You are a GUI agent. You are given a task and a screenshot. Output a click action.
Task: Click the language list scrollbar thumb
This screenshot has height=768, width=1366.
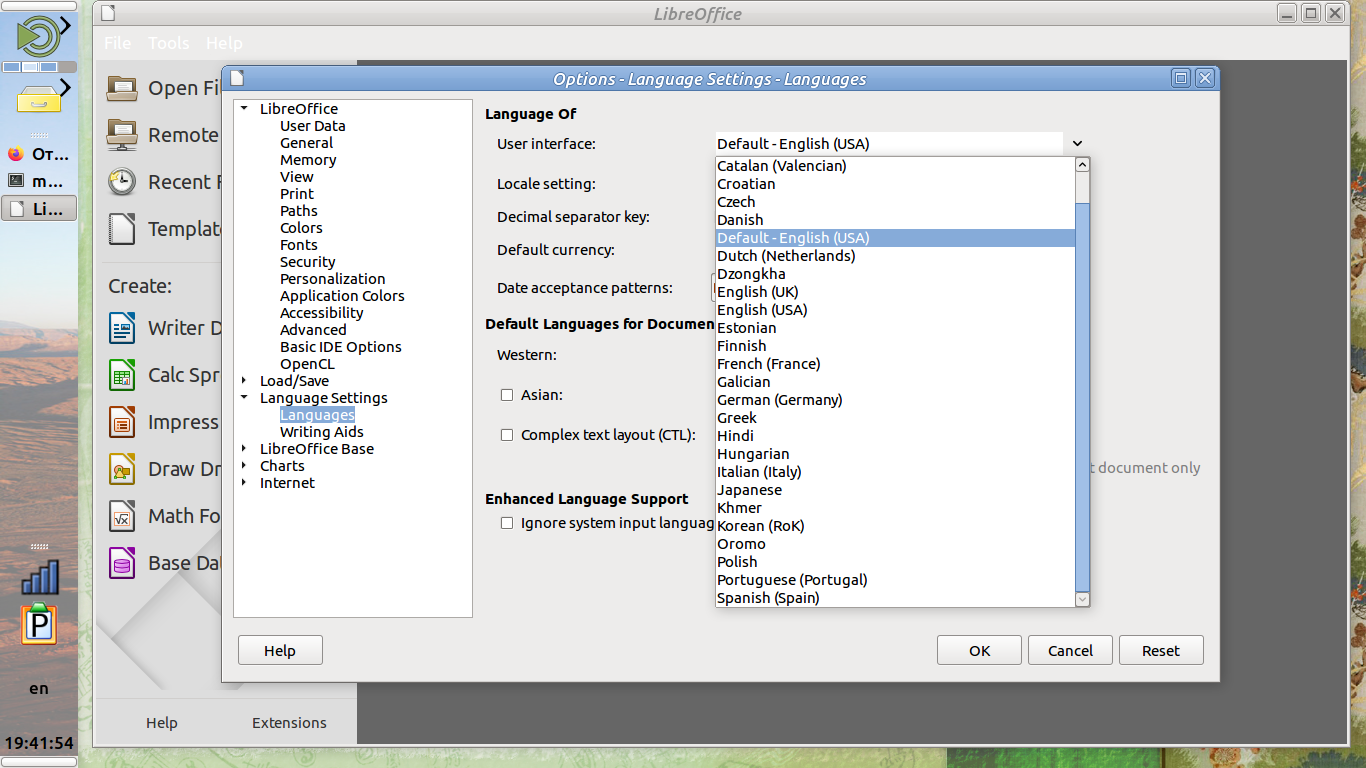[x=1082, y=396]
